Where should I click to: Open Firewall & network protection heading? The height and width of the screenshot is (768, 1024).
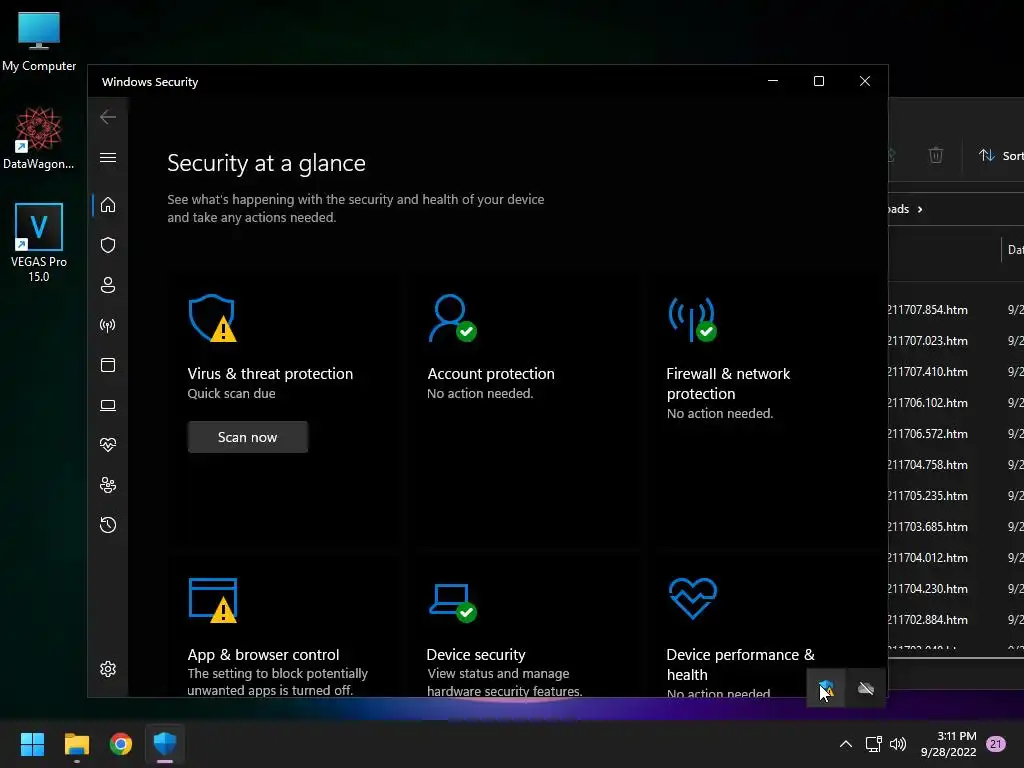coord(728,383)
